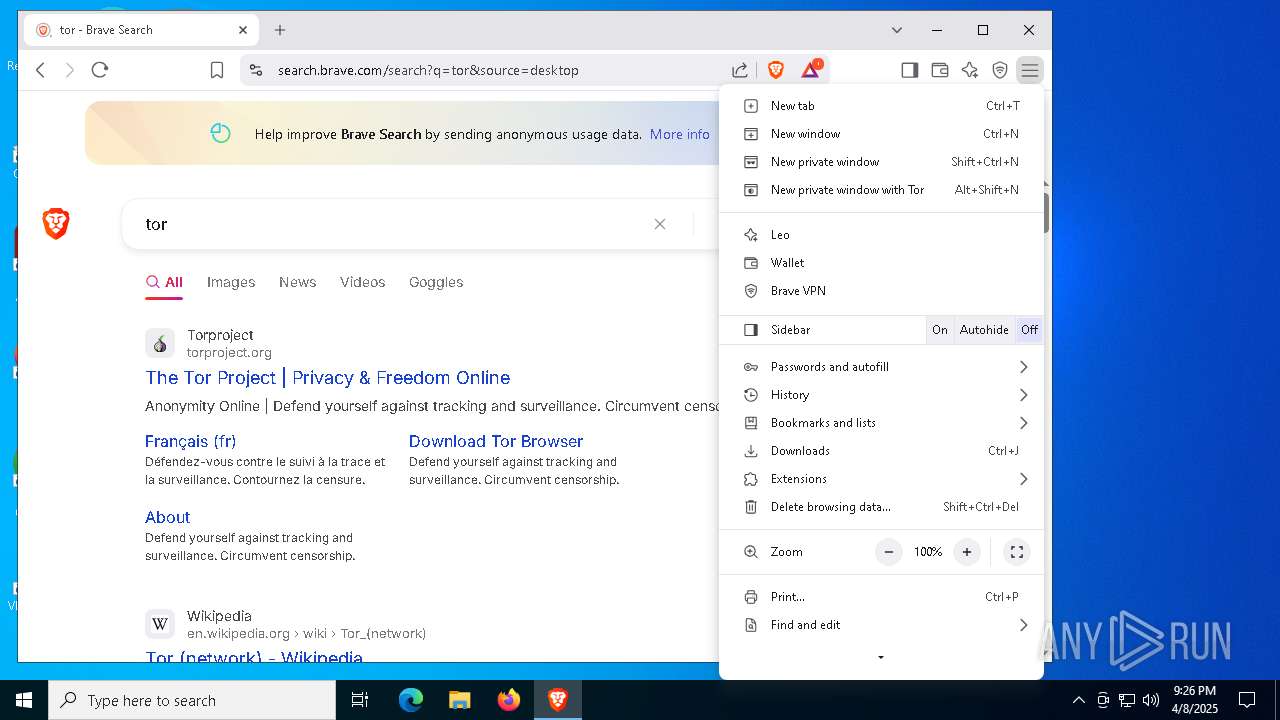Click the address bar URL
The image size is (1280, 720).
428,70
